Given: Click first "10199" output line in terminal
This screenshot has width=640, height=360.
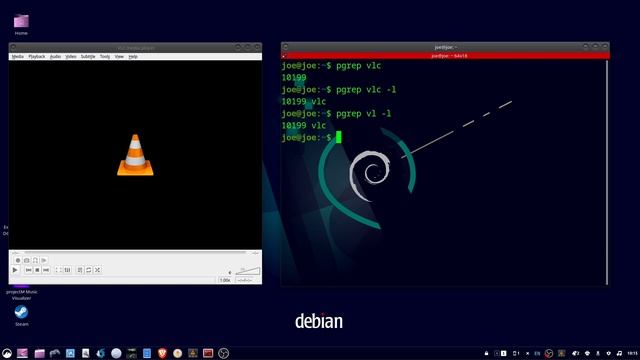Looking at the screenshot, I should (294, 78).
